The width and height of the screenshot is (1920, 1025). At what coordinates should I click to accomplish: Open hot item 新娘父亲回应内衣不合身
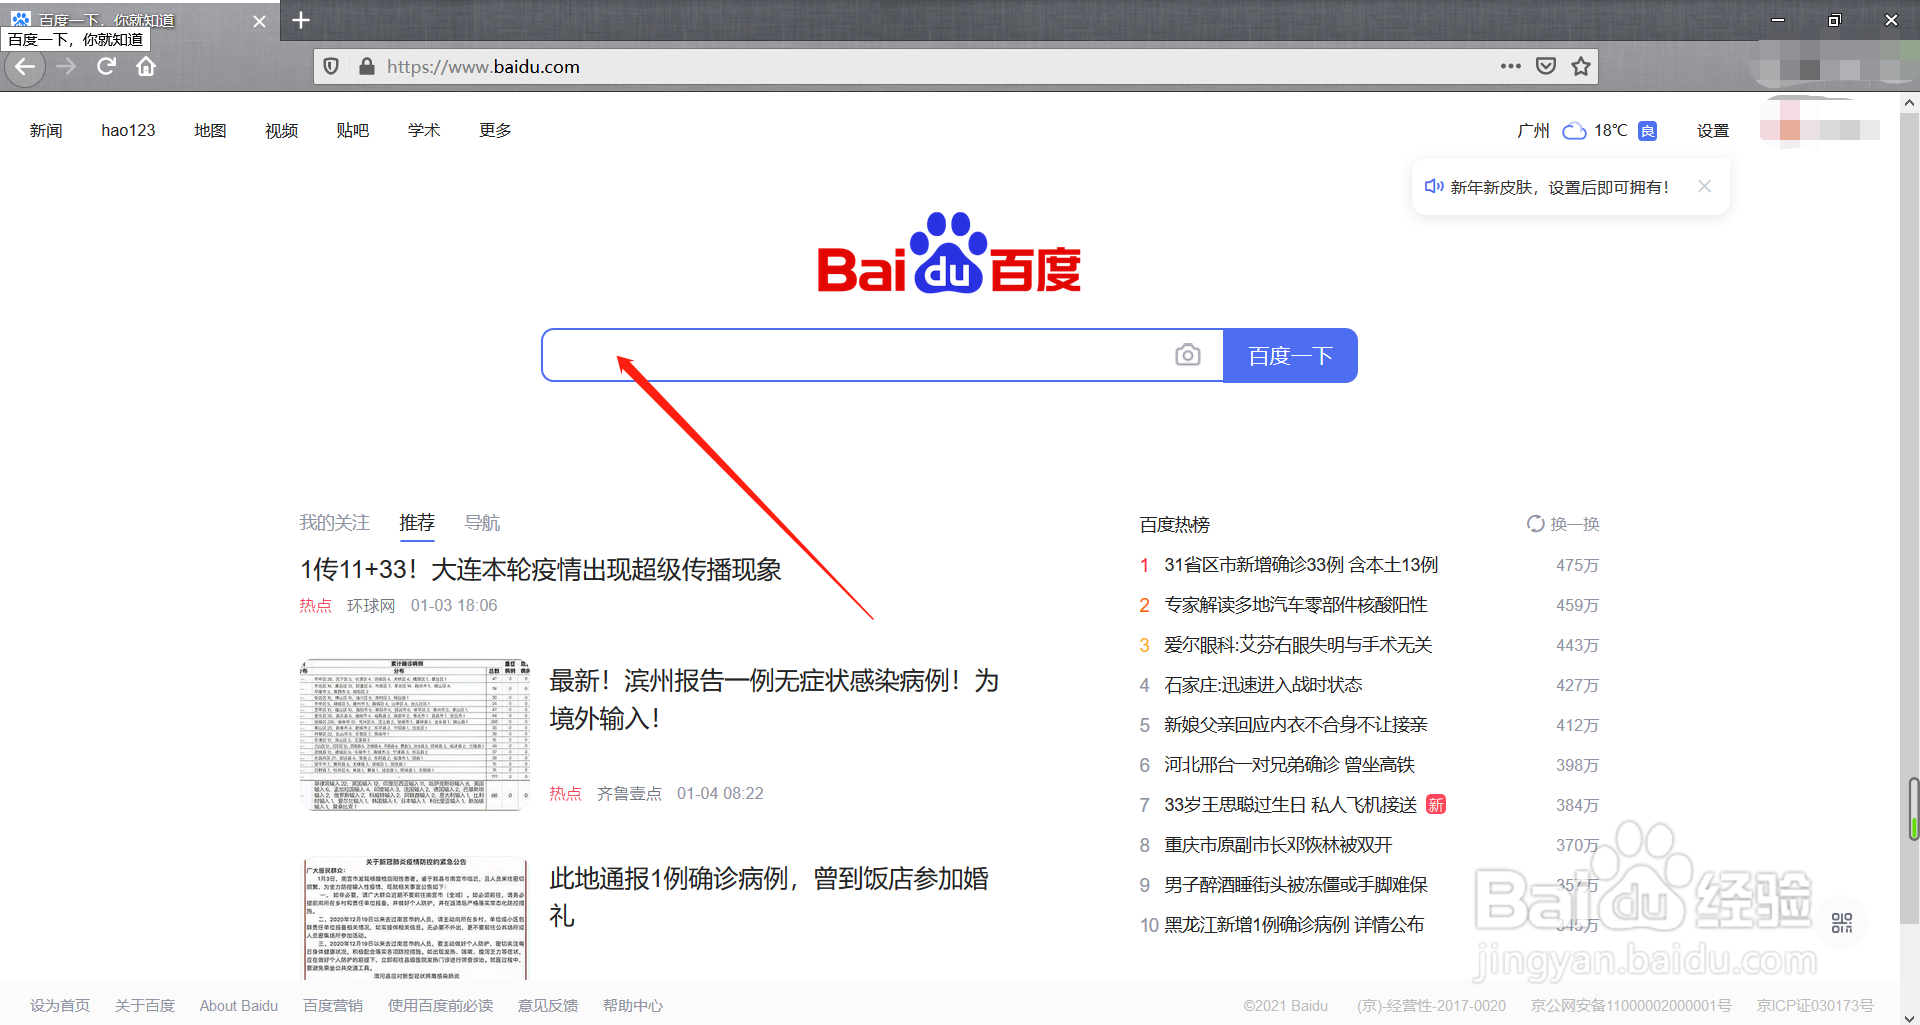[1296, 725]
